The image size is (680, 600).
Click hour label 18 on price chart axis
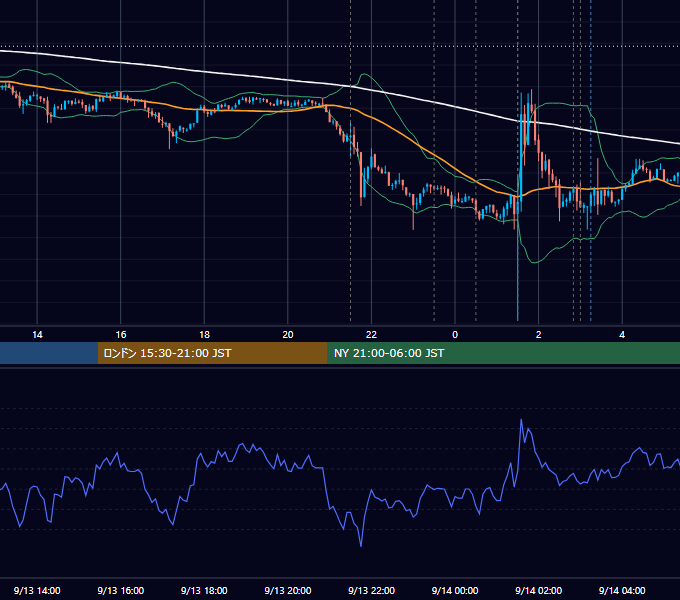point(204,335)
